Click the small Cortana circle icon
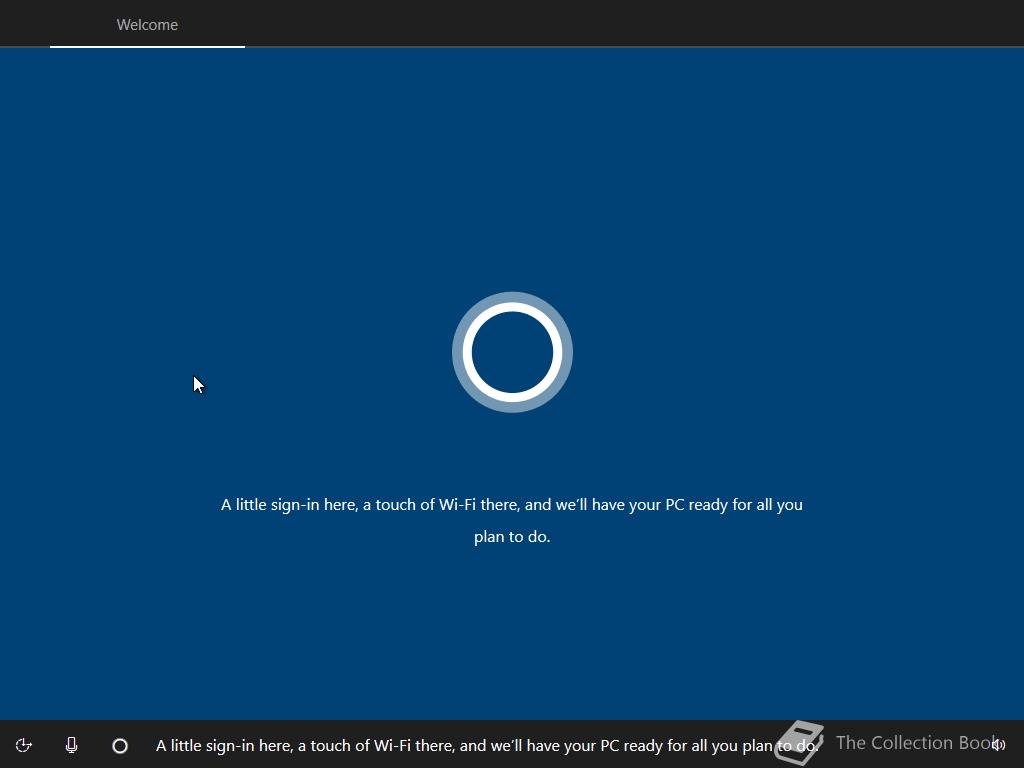Image resolution: width=1024 pixels, height=768 pixels. pos(120,746)
